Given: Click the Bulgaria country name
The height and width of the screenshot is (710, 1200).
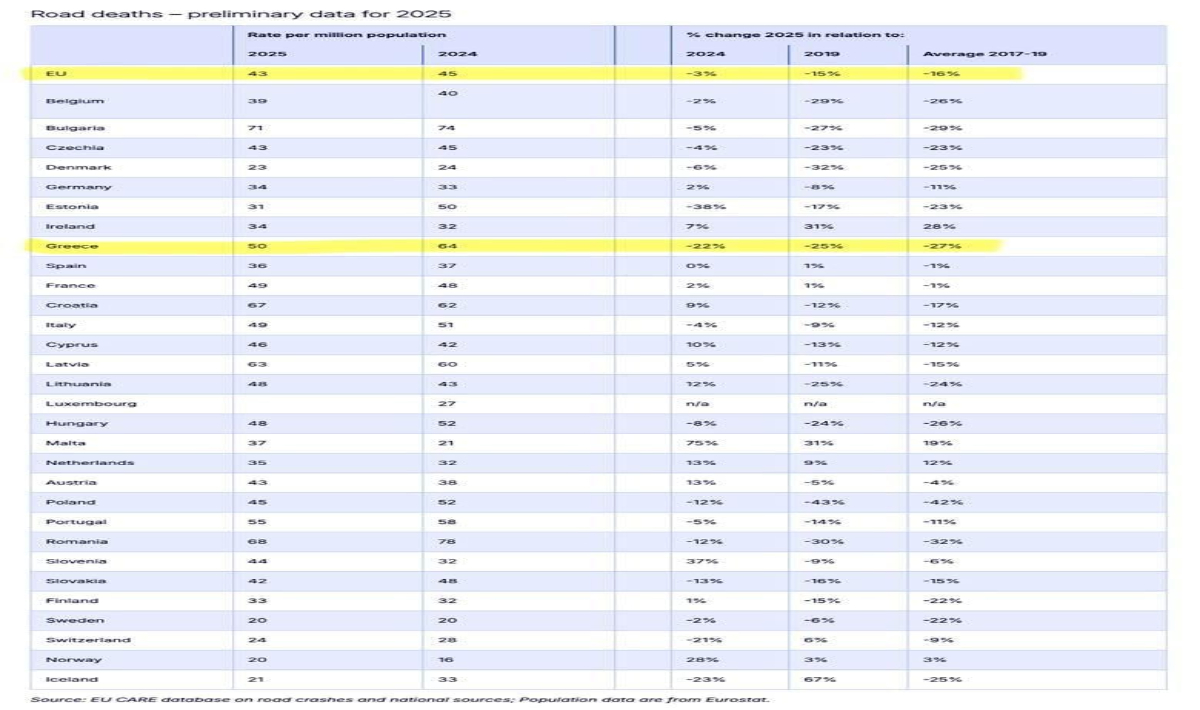Looking at the screenshot, I should (74, 128).
